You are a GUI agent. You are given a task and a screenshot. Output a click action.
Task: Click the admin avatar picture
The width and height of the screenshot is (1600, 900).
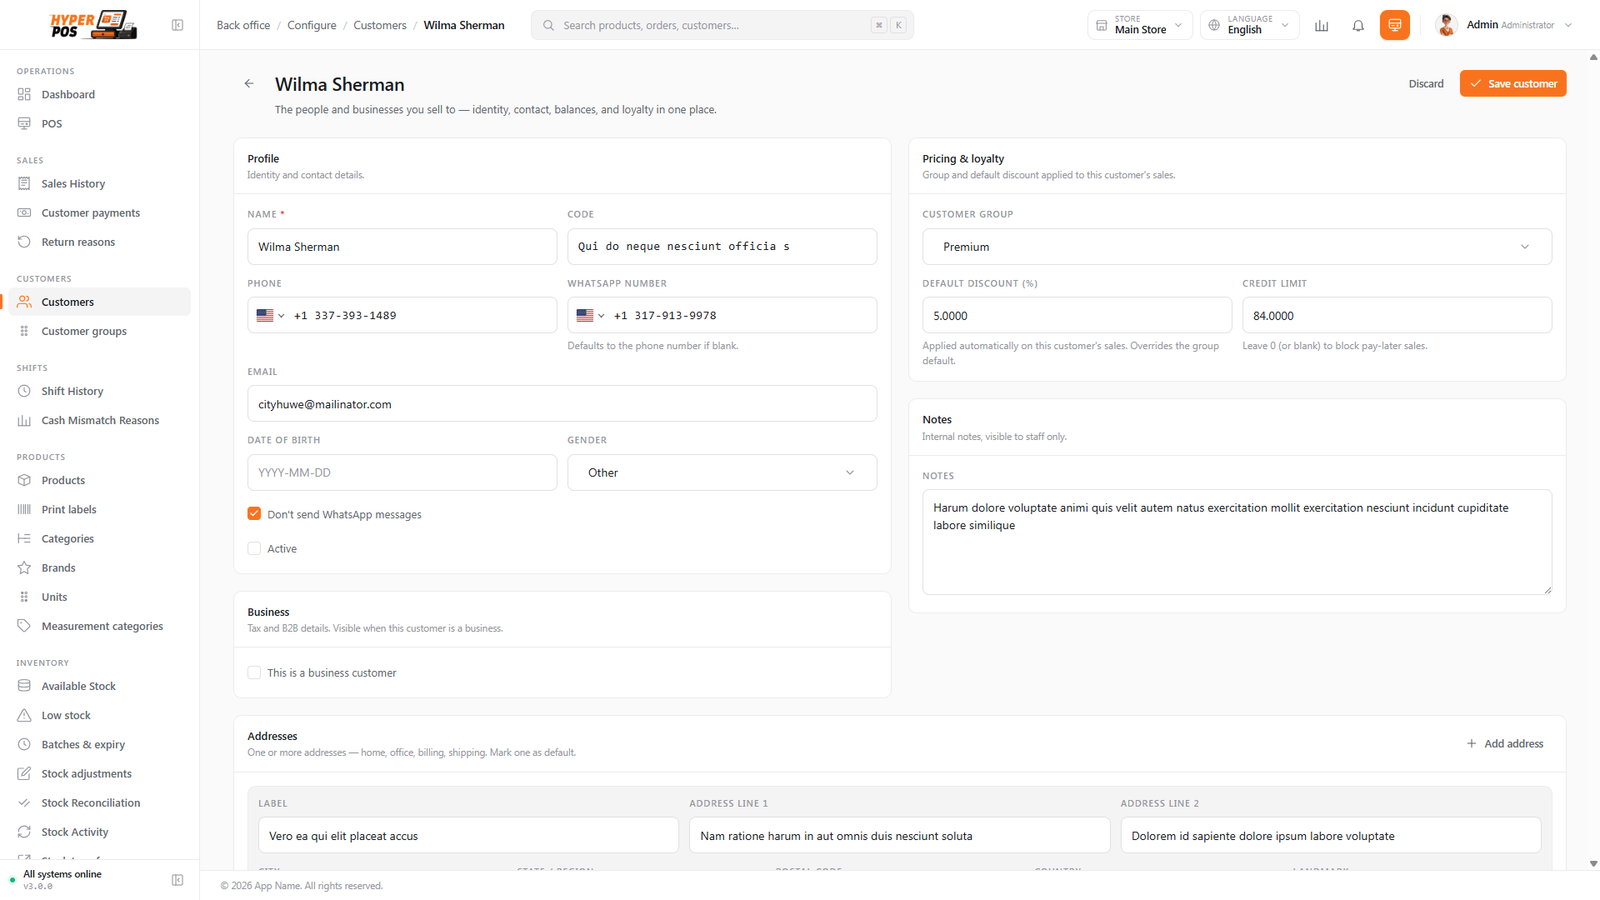[1446, 25]
